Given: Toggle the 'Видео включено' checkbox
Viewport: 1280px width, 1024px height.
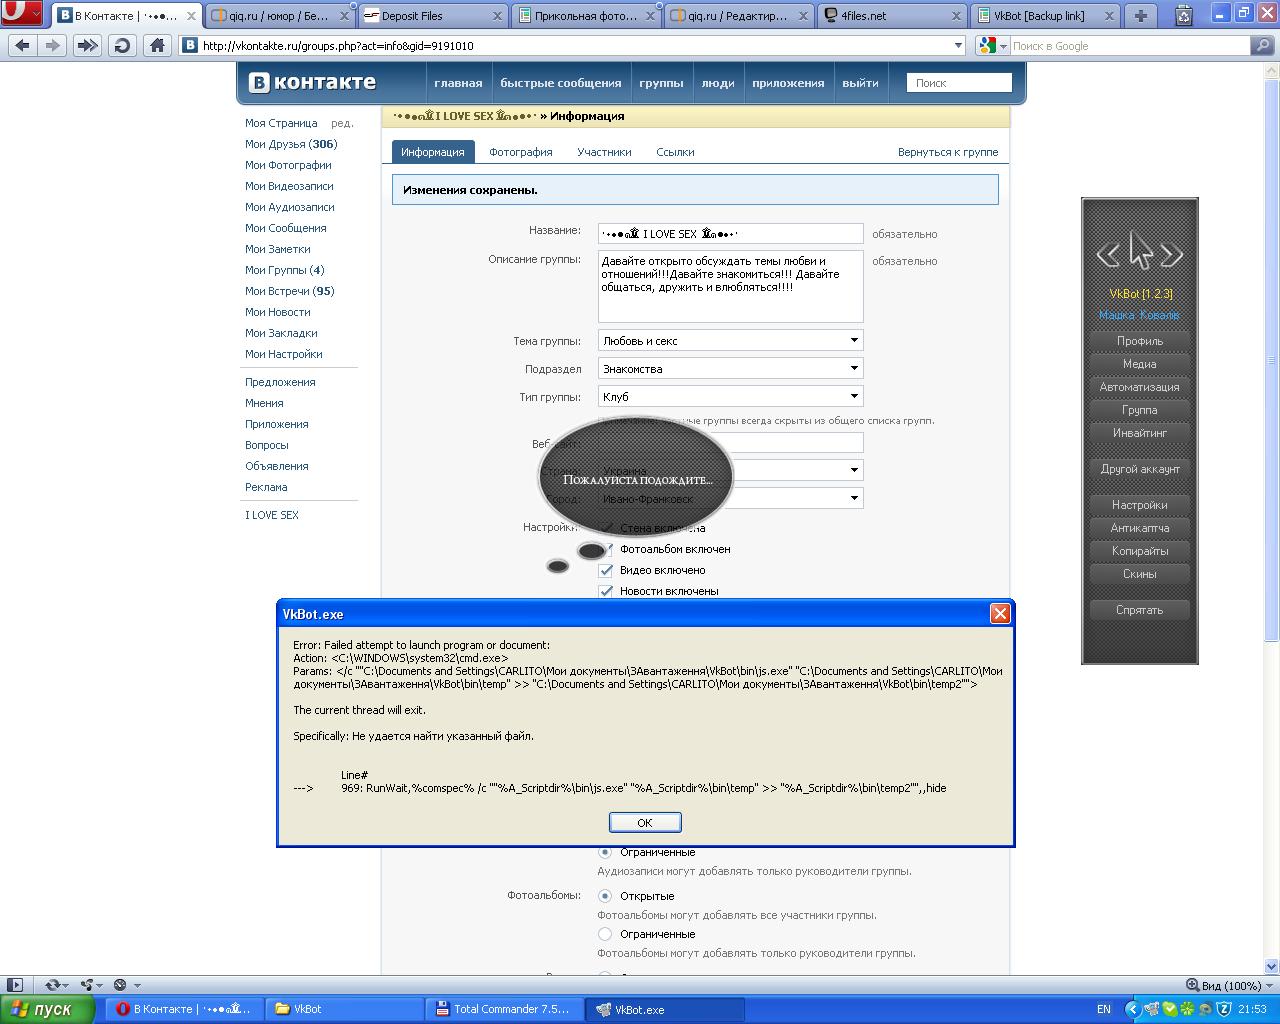Looking at the screenshot, I should (x=605, y=570).
